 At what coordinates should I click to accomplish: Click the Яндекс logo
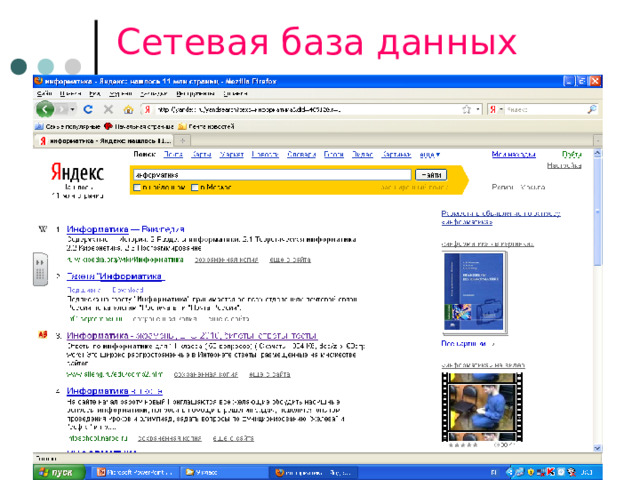[77, 172]
